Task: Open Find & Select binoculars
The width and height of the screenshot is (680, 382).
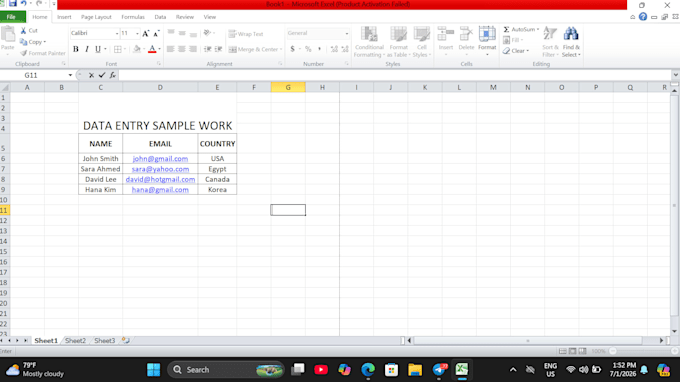Action: [x=571, y=42]
